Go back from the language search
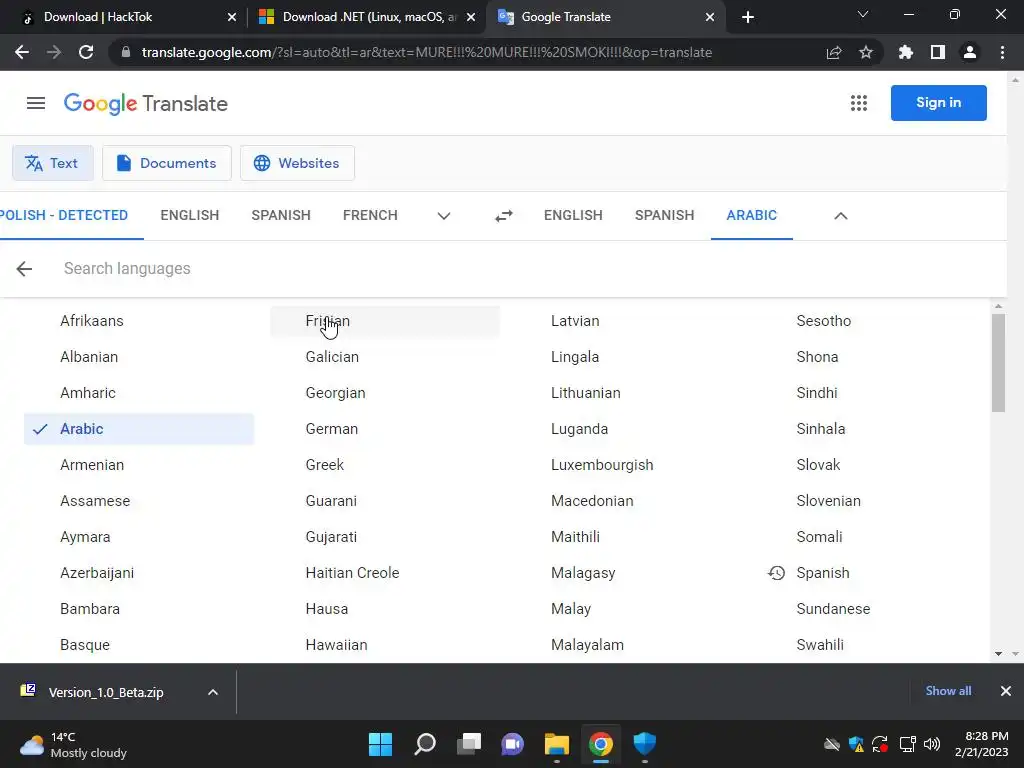The width and height of the screenshot is (1024, 768). coord(24,268)
